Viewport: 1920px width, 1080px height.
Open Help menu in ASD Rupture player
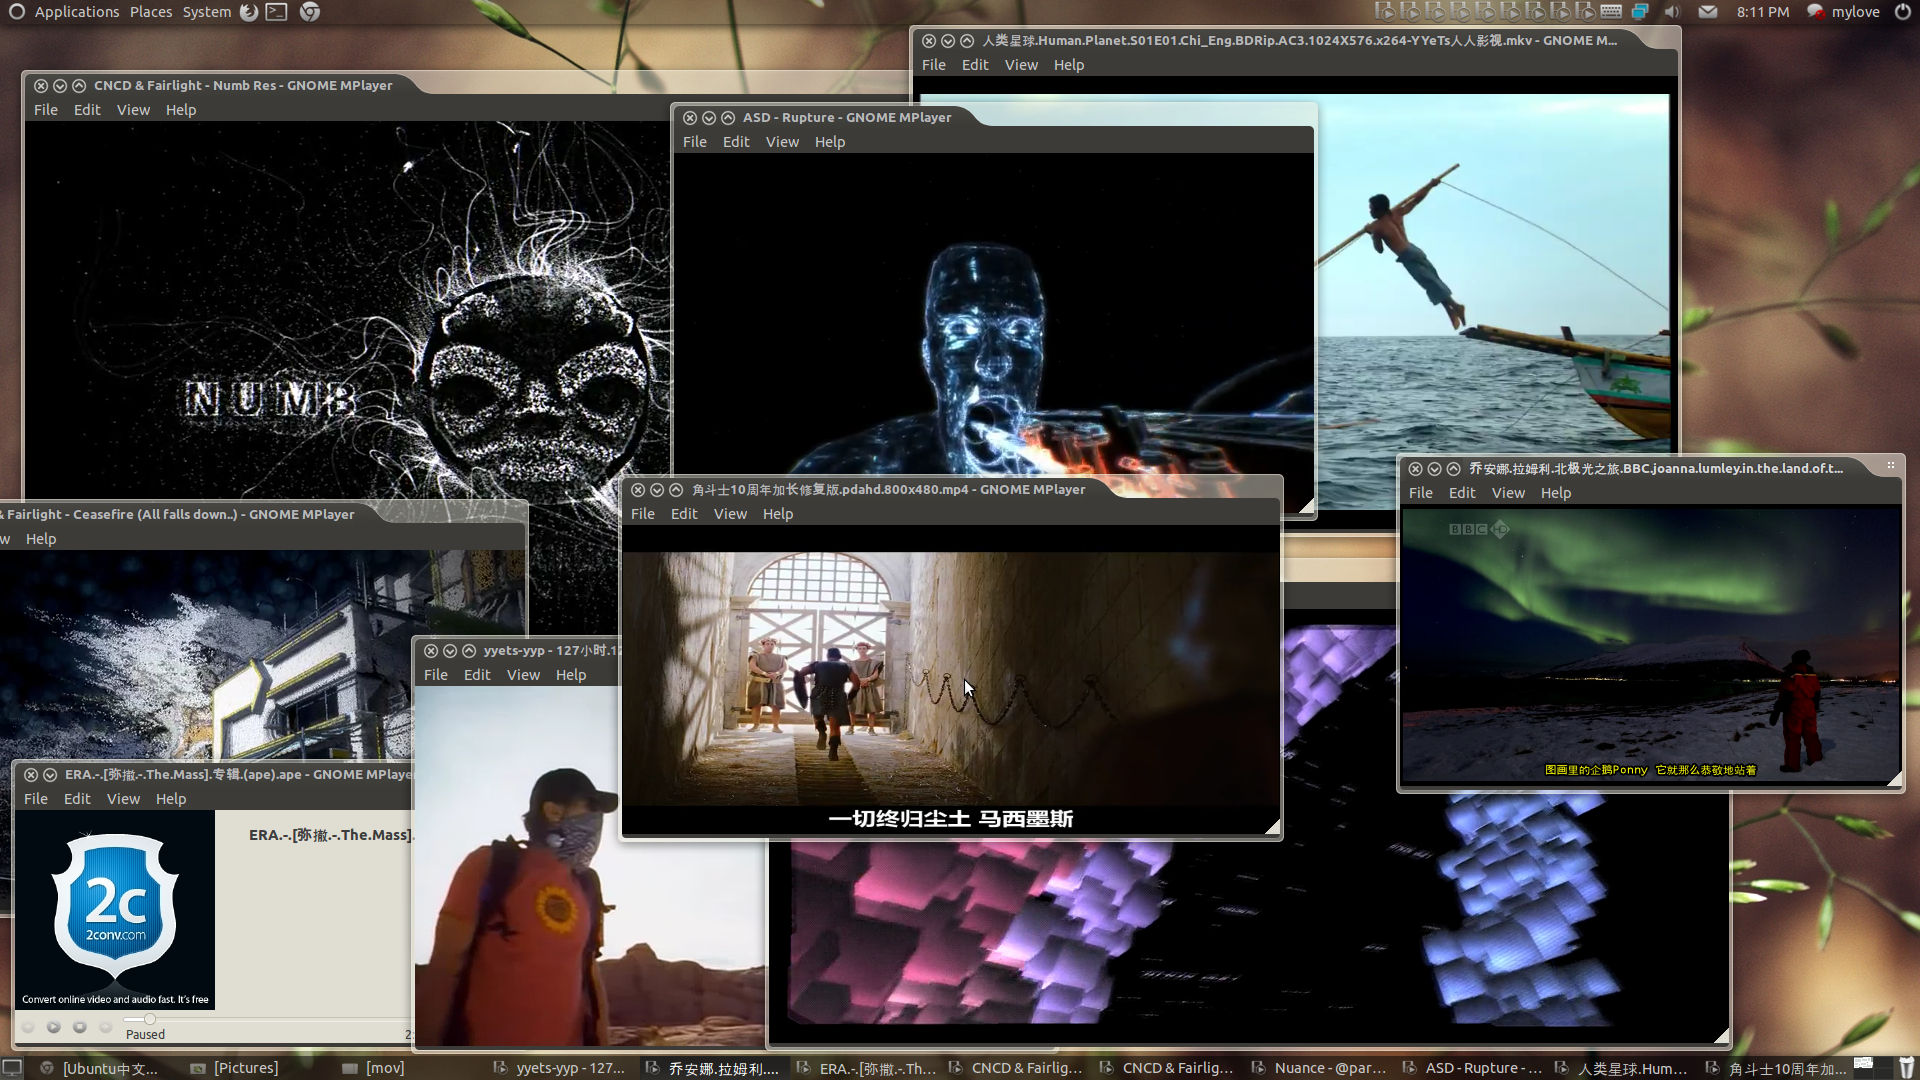830,142
